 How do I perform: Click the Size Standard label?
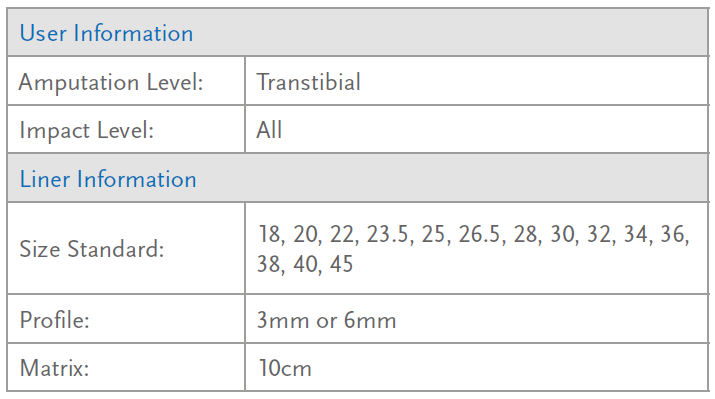92,249
